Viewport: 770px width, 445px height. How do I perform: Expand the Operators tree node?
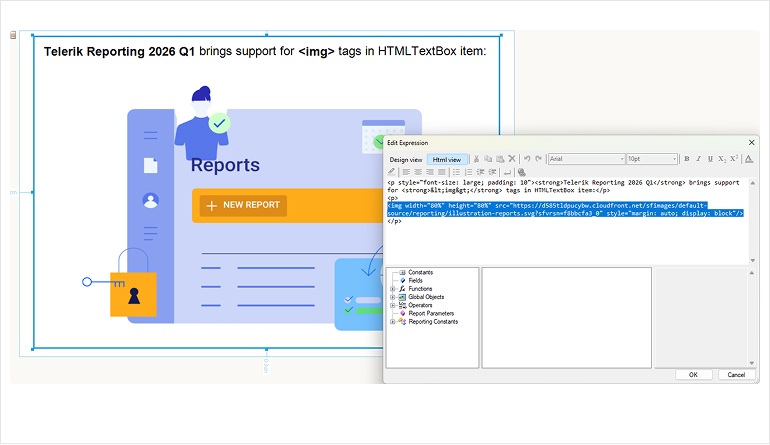392,306
